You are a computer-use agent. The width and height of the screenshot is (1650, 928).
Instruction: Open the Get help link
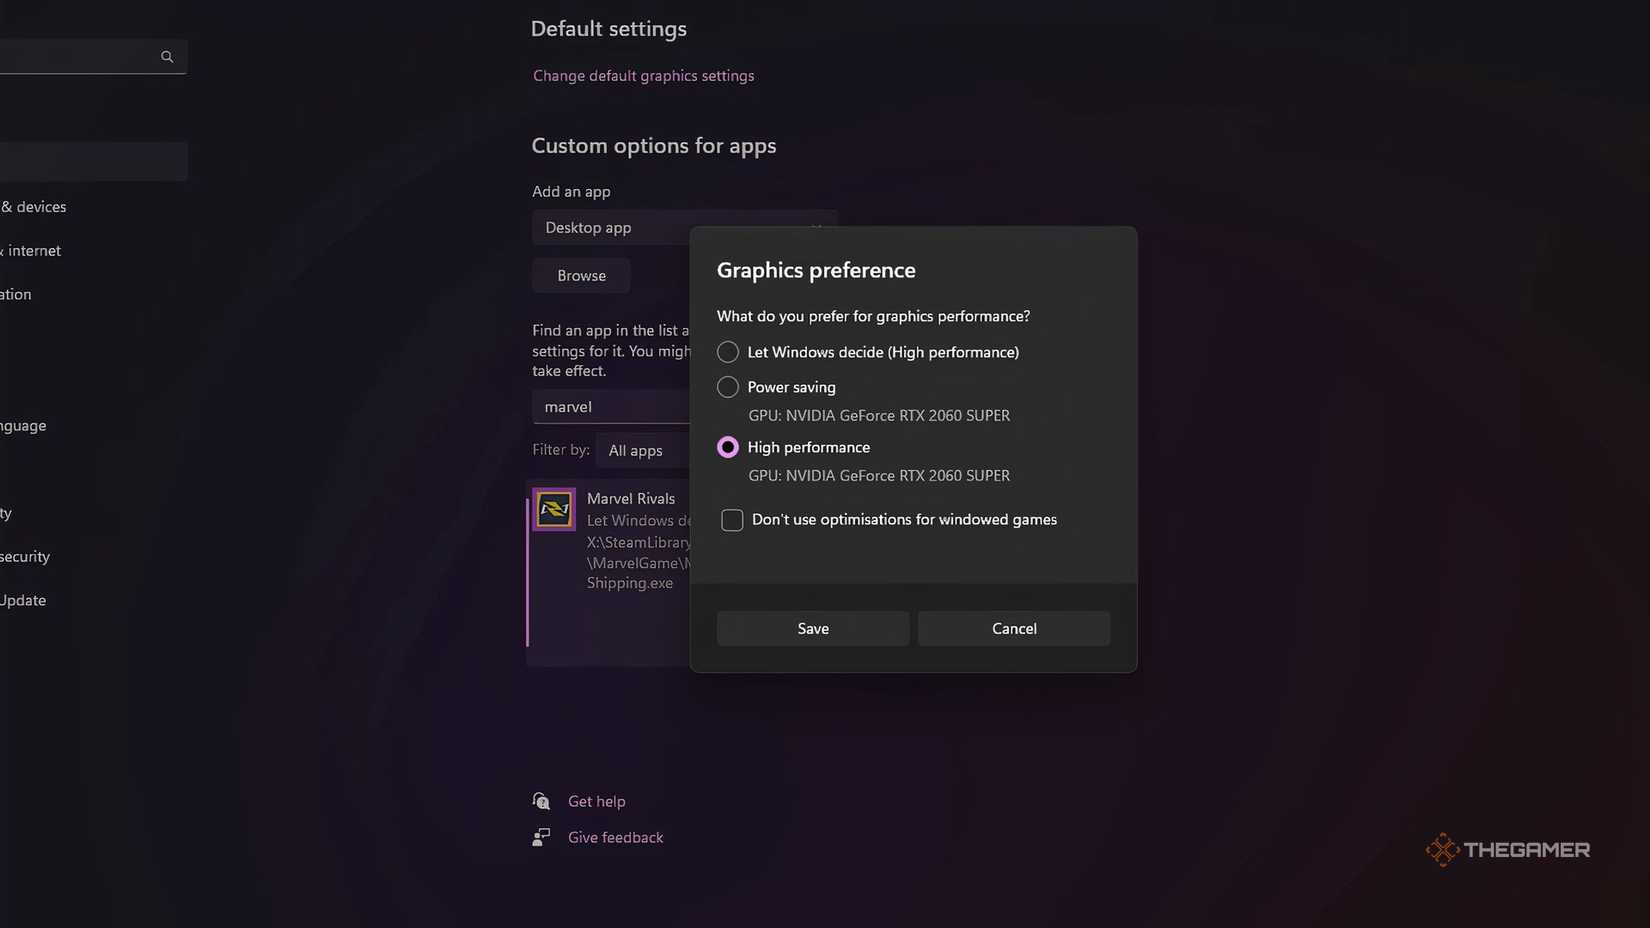tap(596, 801)
